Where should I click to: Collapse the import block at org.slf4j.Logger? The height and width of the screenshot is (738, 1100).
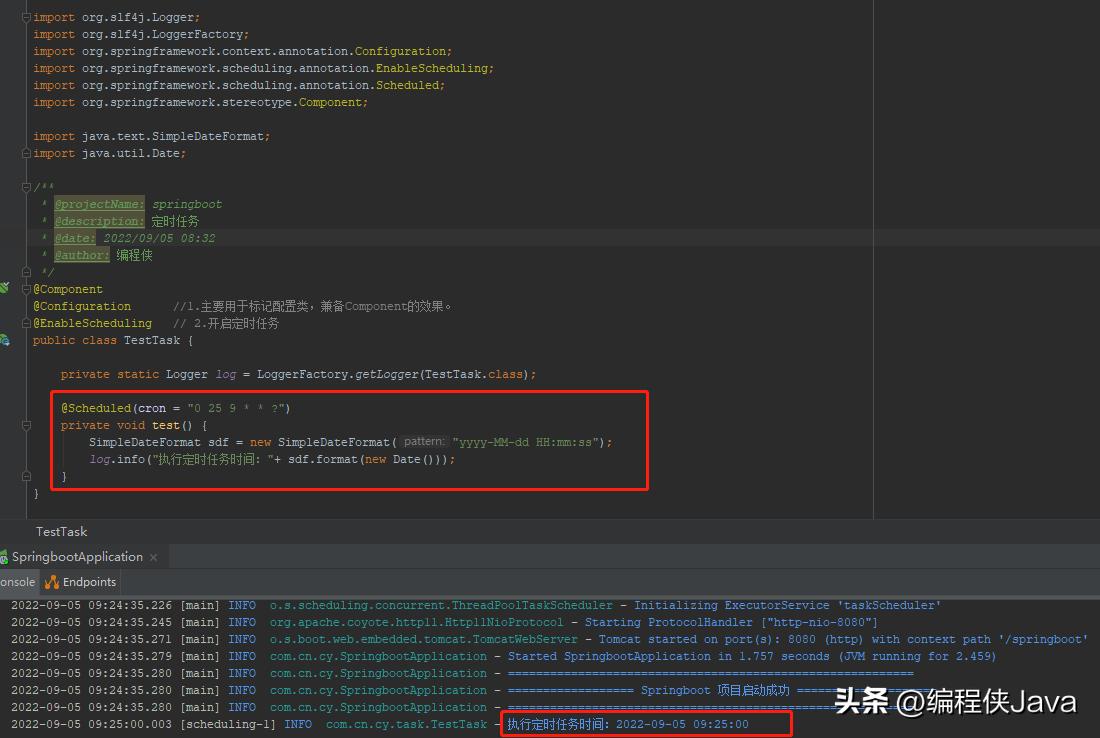click(27, 17)
